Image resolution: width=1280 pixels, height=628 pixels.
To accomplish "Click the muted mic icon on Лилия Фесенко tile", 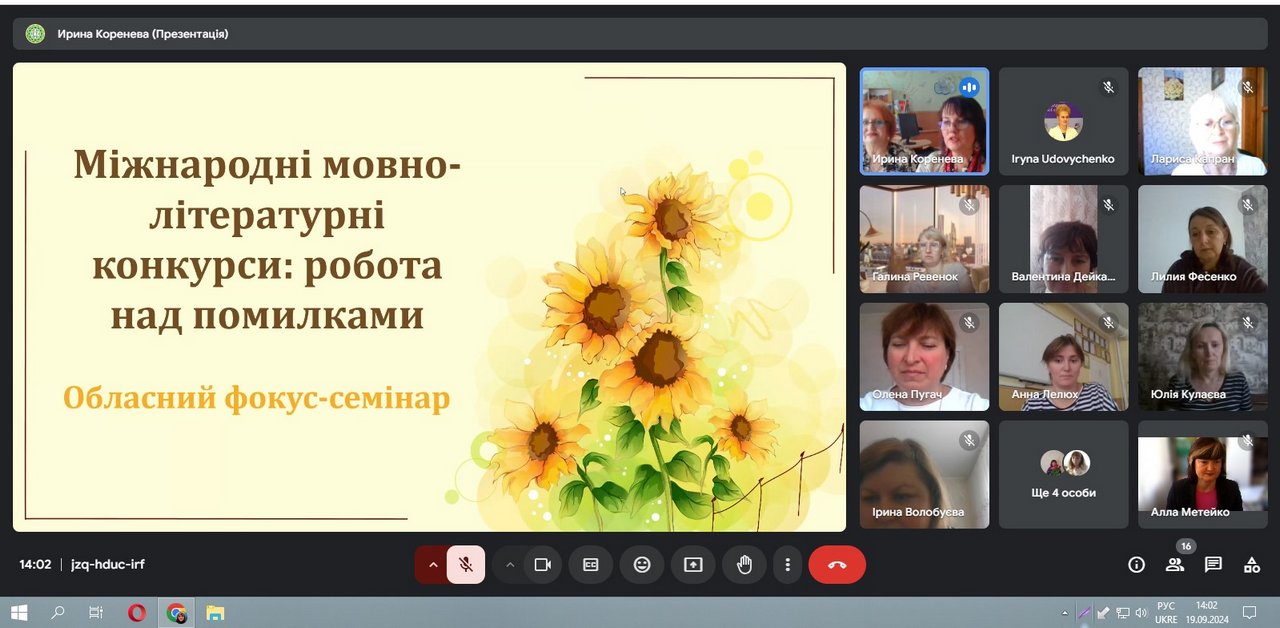I will 1247,205.
